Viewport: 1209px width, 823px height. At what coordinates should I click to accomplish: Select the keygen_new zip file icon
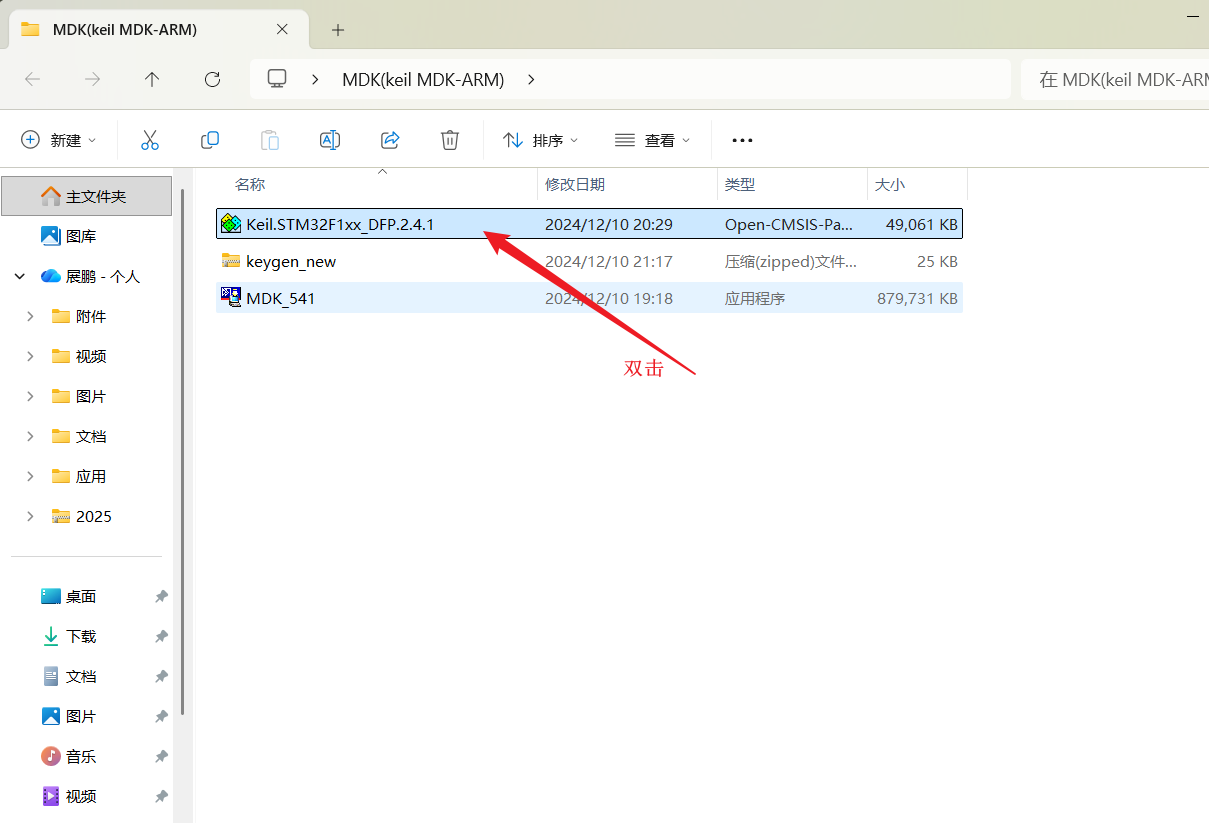(x=231, y=261)
